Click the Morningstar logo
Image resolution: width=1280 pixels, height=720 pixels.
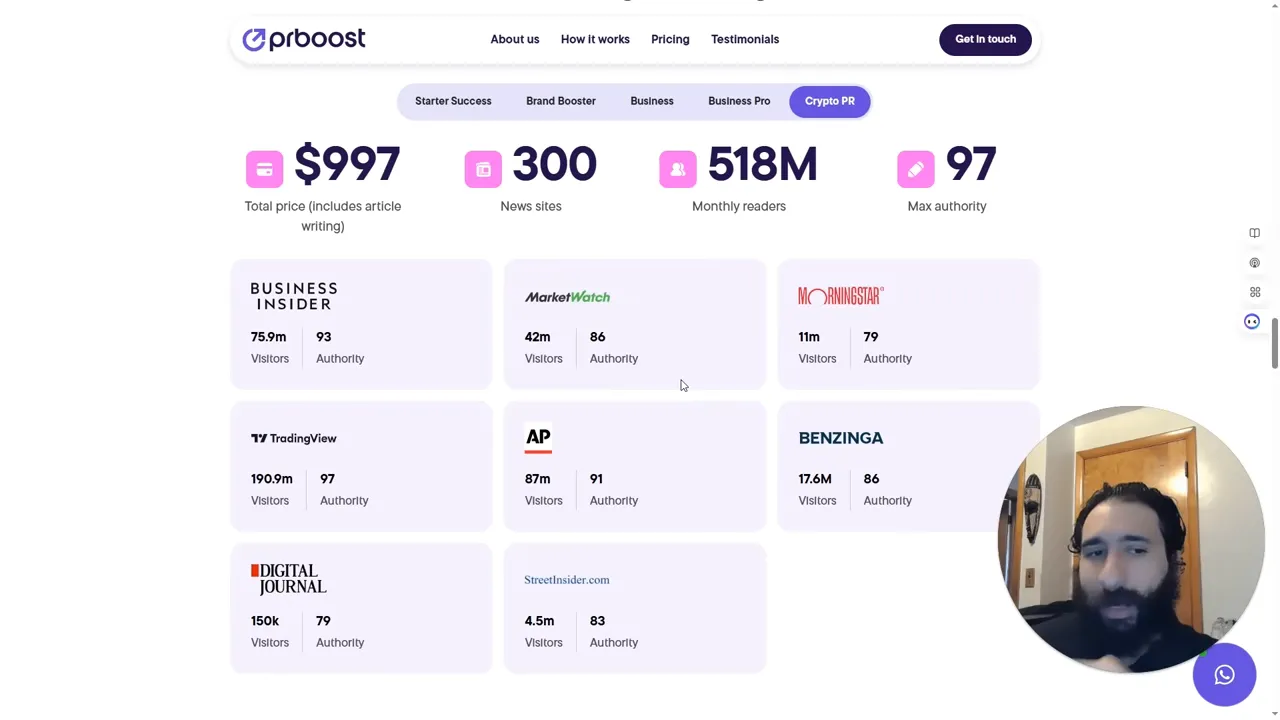[x=841, y=296]
